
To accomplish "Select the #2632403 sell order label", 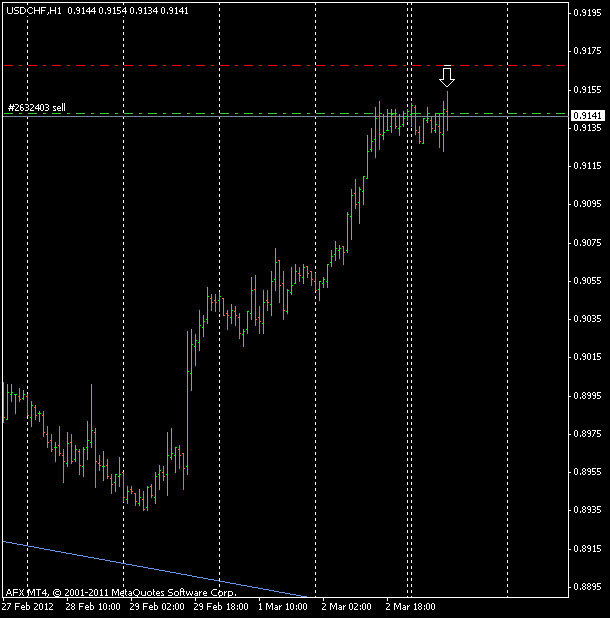I will (37, 108).
